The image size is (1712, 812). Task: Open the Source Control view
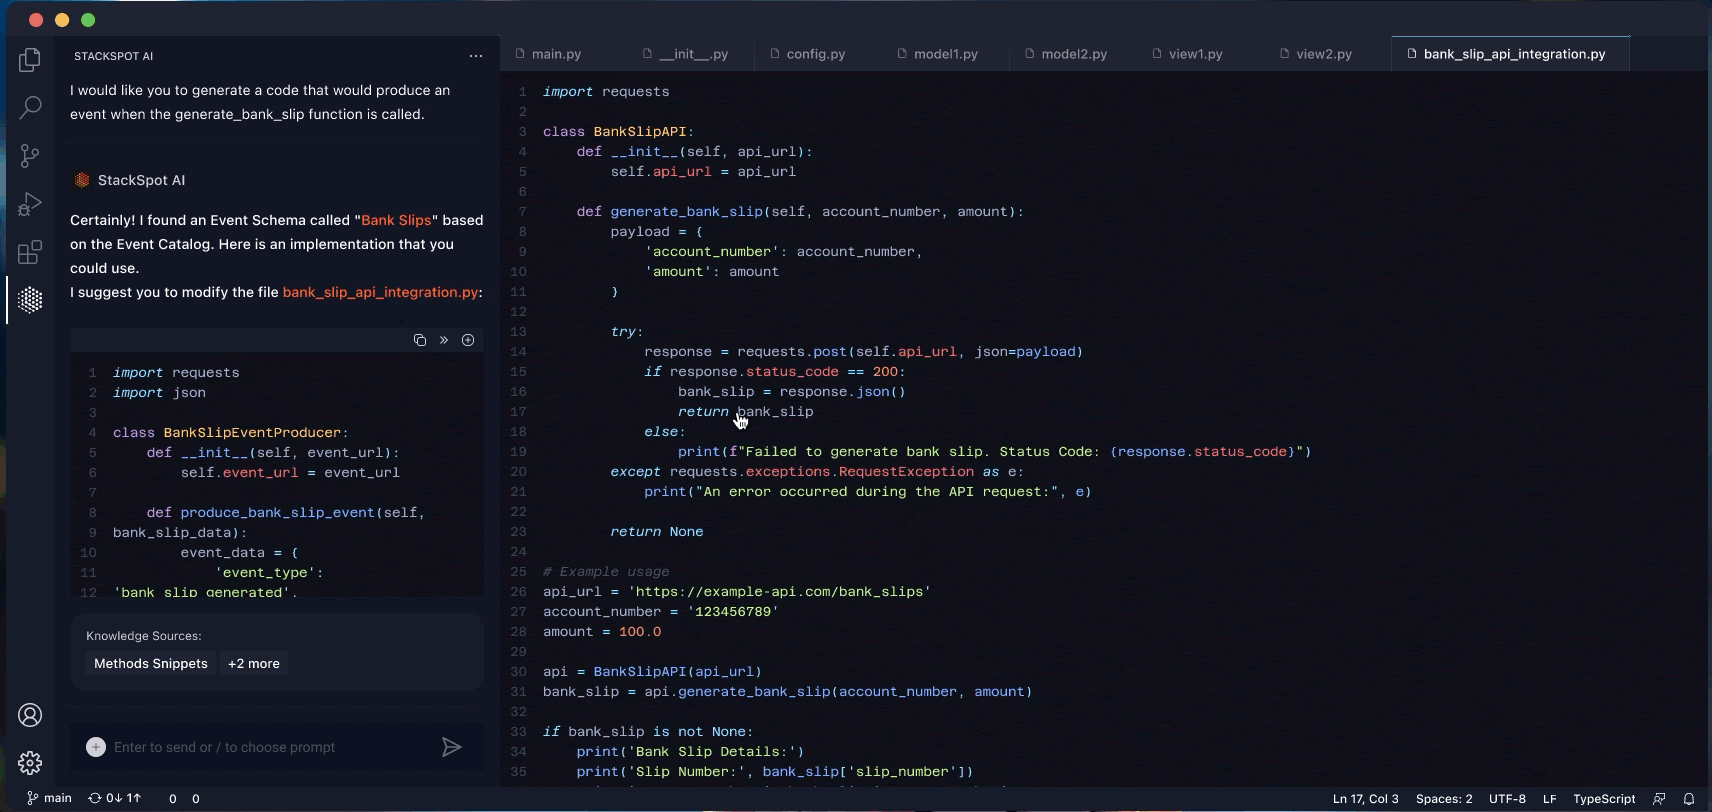click(x=30, y=155)
